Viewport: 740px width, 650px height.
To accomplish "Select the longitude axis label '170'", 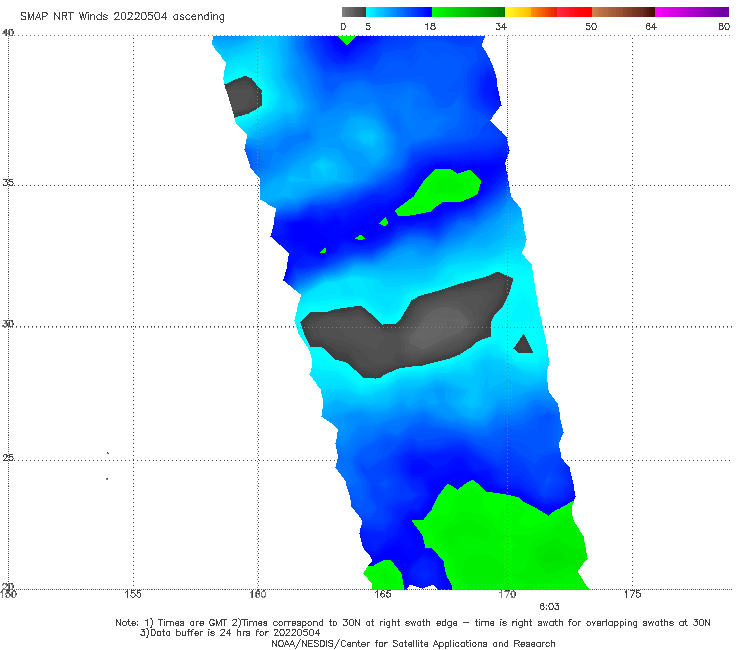I will 507,594.
